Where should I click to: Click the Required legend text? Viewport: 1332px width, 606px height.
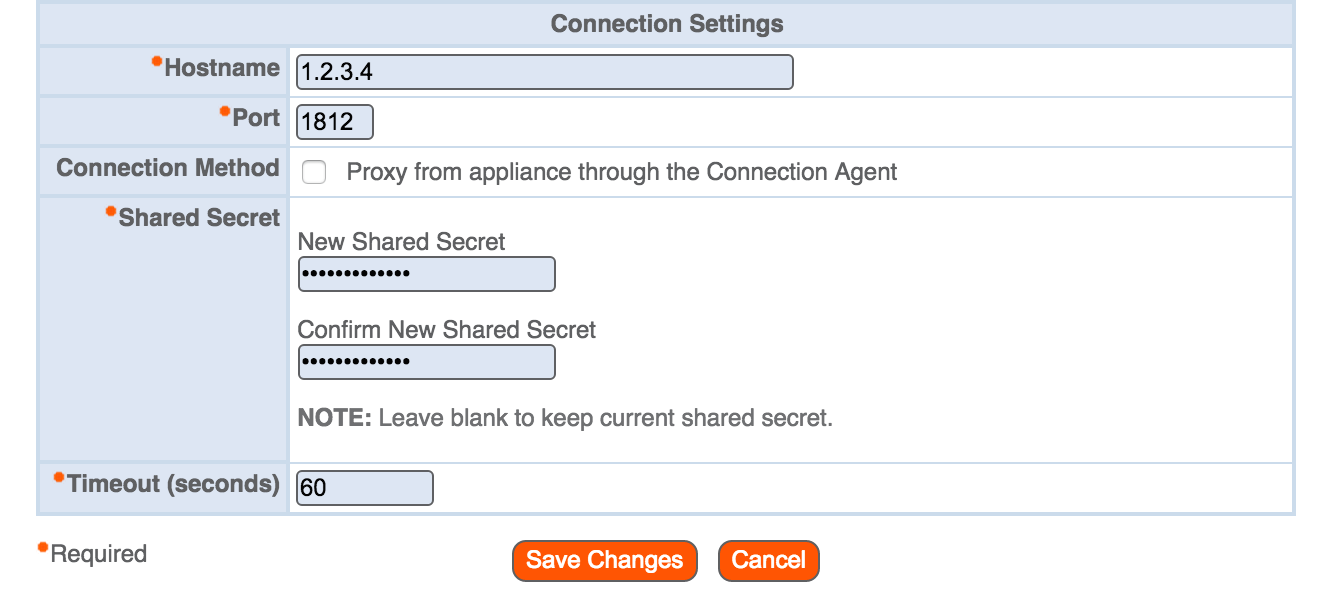(x=97, y=552)
